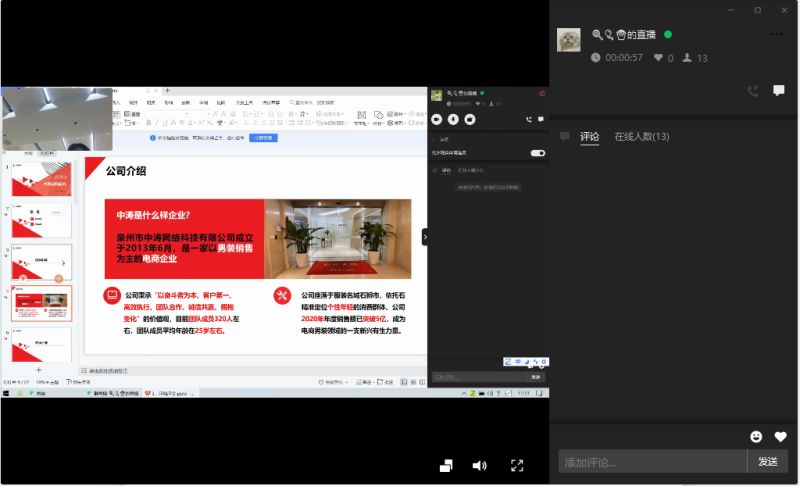This screenshot has width=800, height=486.
Task: Open Windows Start menu in shared screen
Action: point(6,393)
